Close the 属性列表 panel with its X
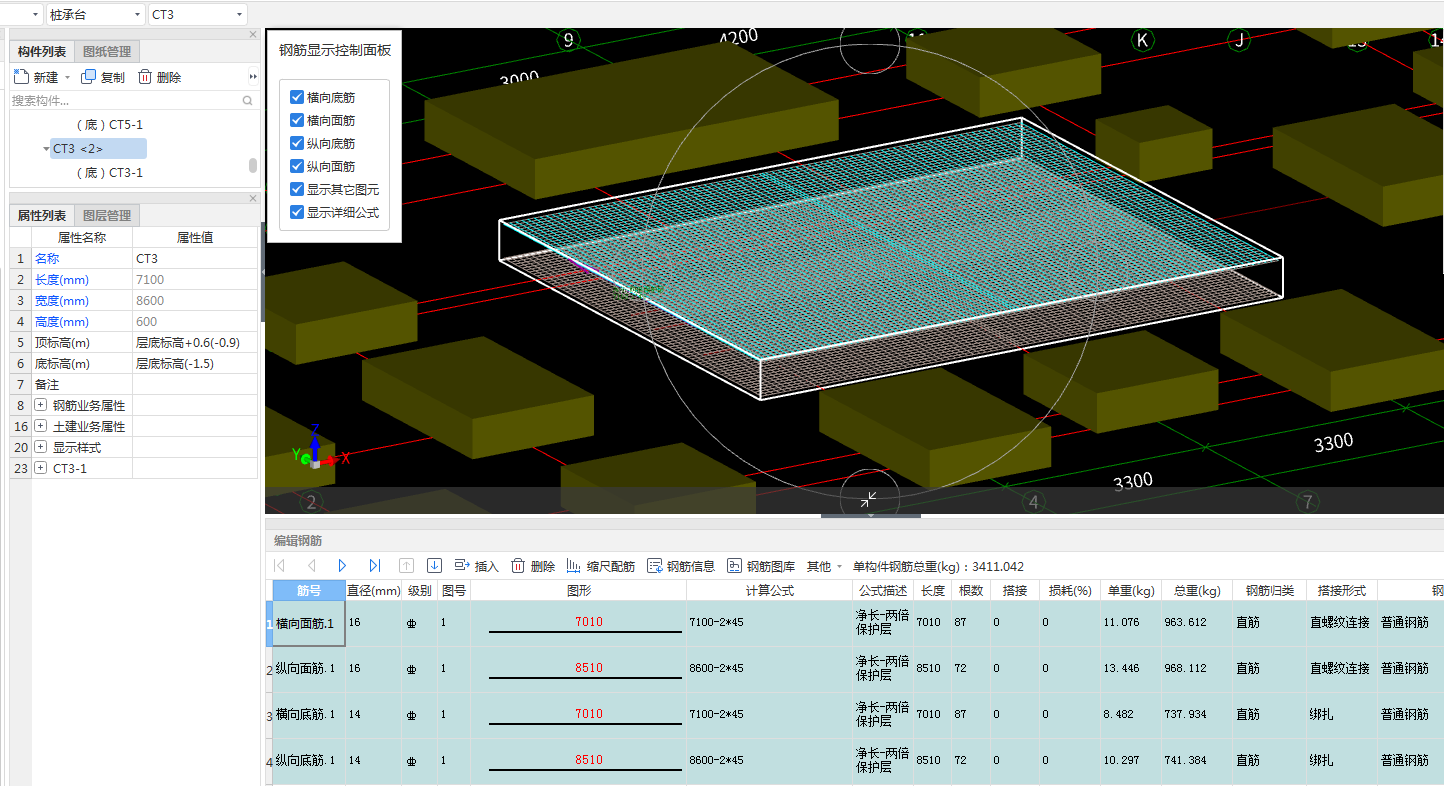 point(253,198)
